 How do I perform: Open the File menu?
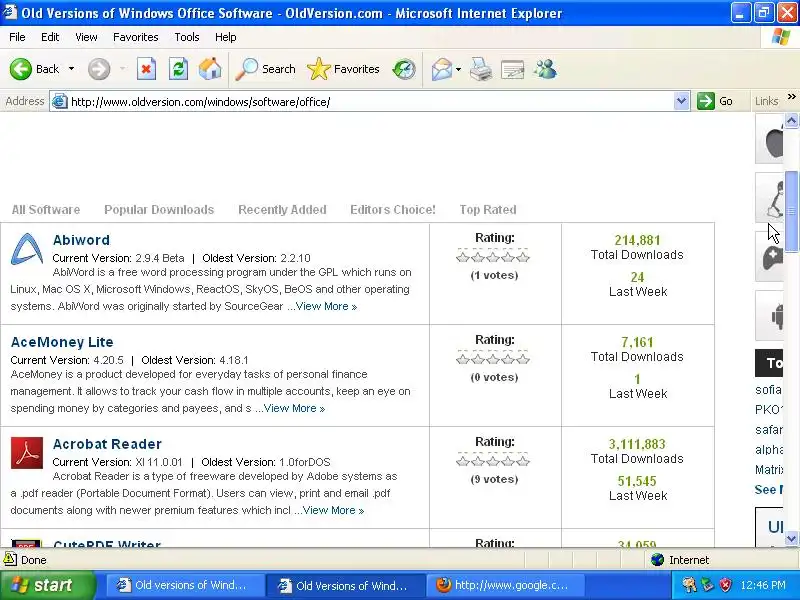[x=17, y=37]
